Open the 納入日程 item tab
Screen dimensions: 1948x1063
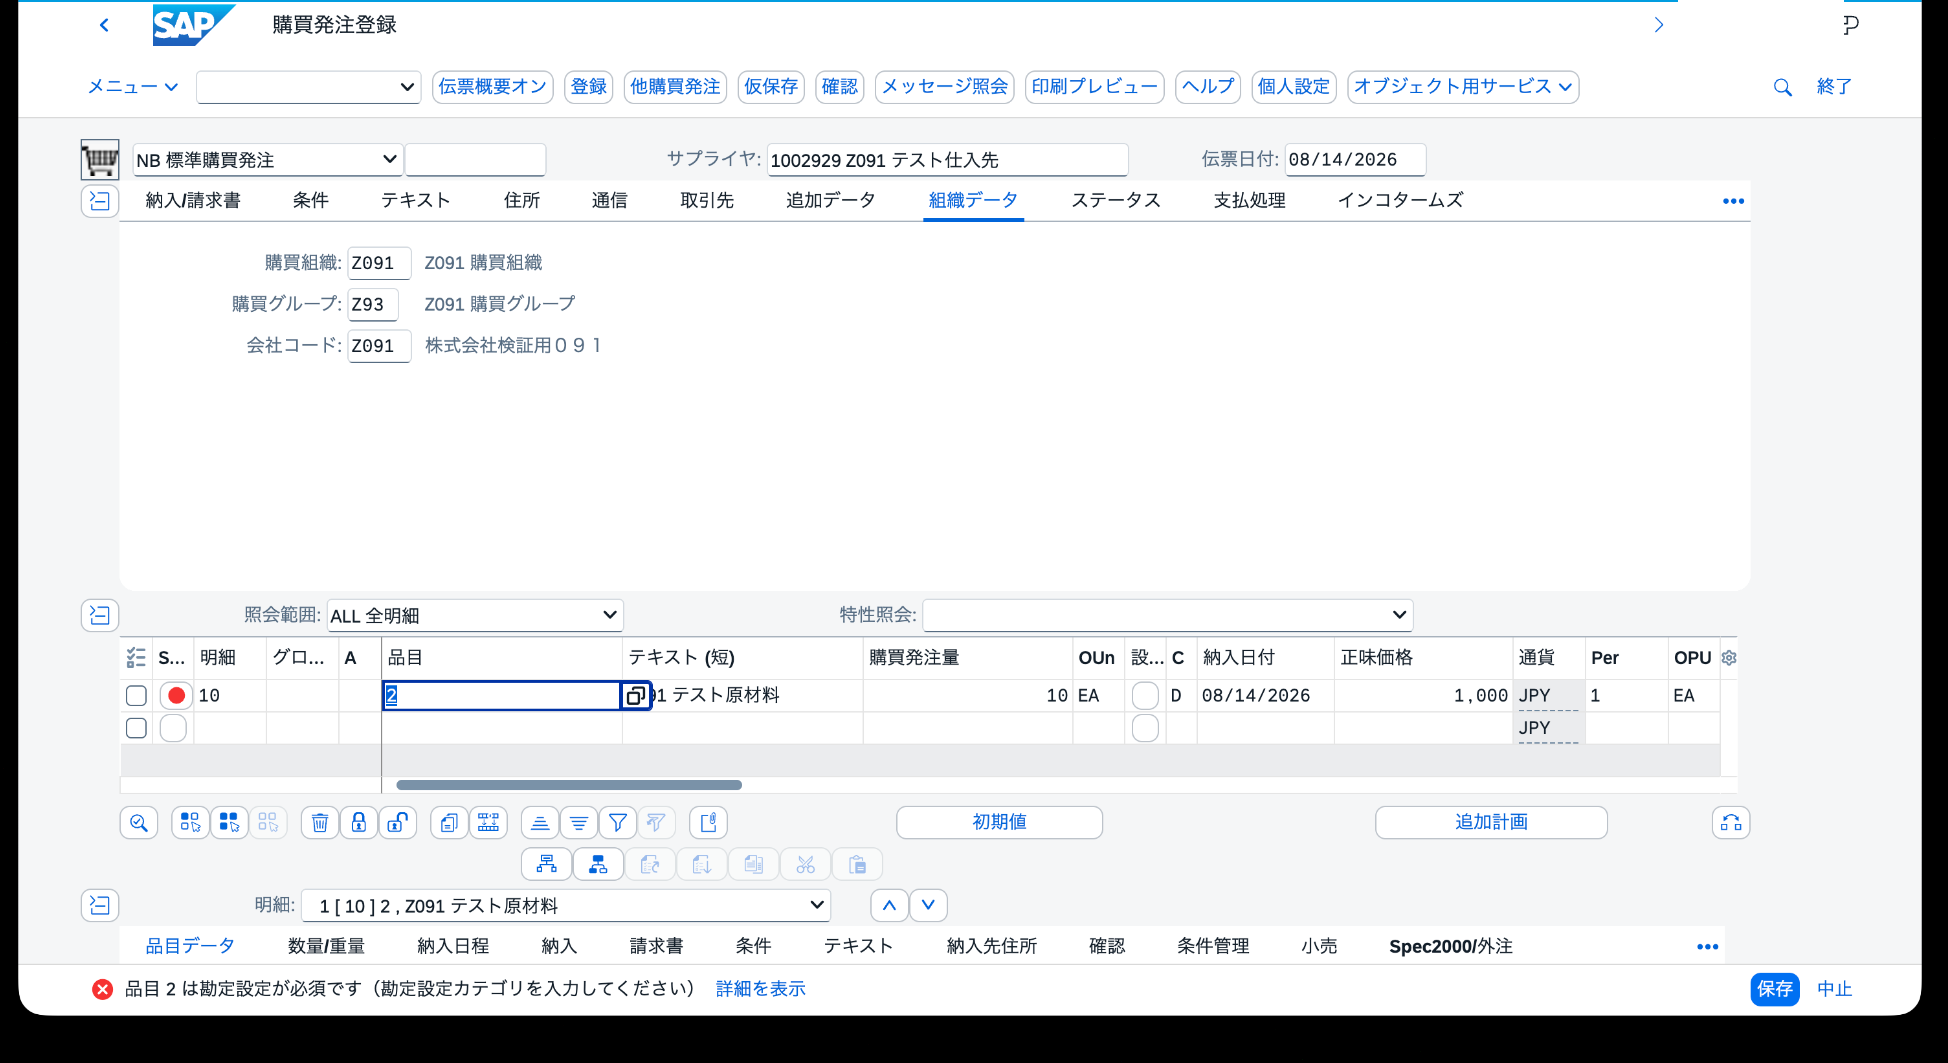pyautogui.click(x=453, y=946)
